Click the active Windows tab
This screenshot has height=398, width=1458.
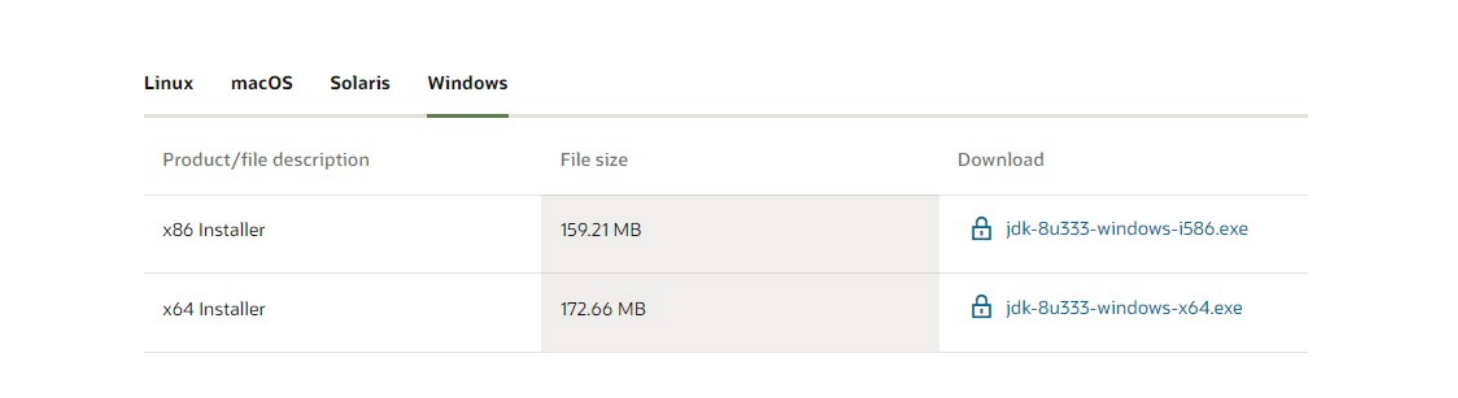[467, 83]
